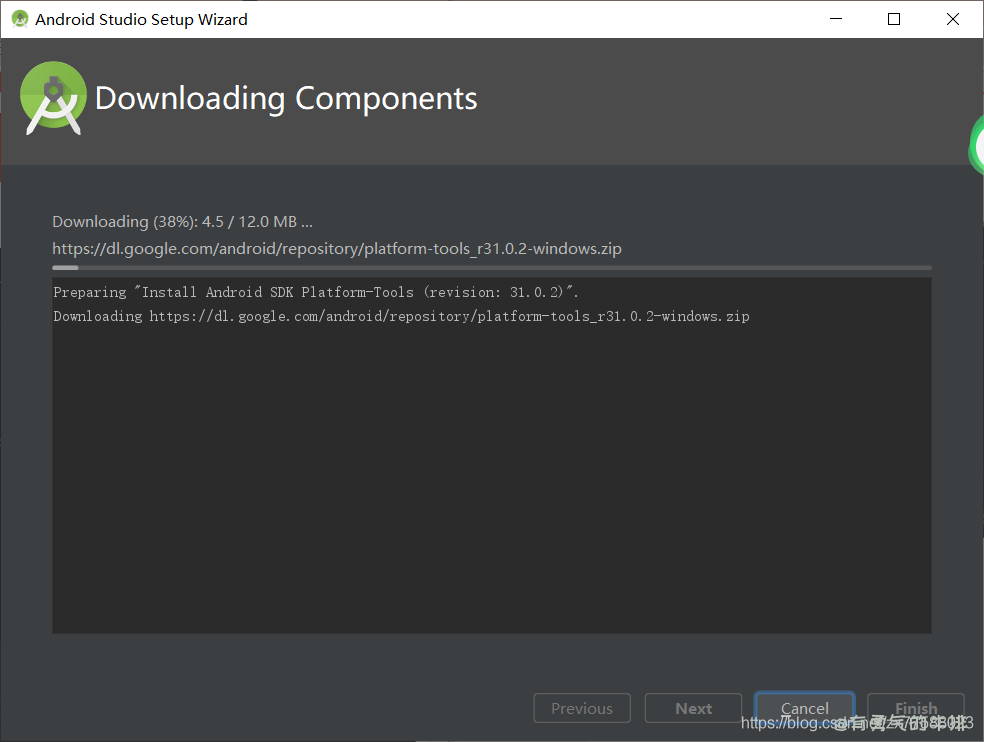Click the disabled Next button
This screenshot has width=984, height=742.
click(693, 708)
